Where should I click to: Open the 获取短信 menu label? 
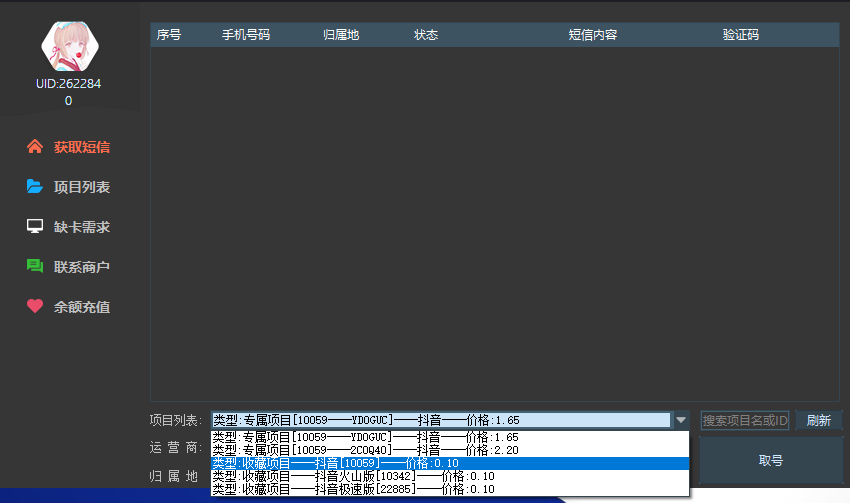[82, 147]
